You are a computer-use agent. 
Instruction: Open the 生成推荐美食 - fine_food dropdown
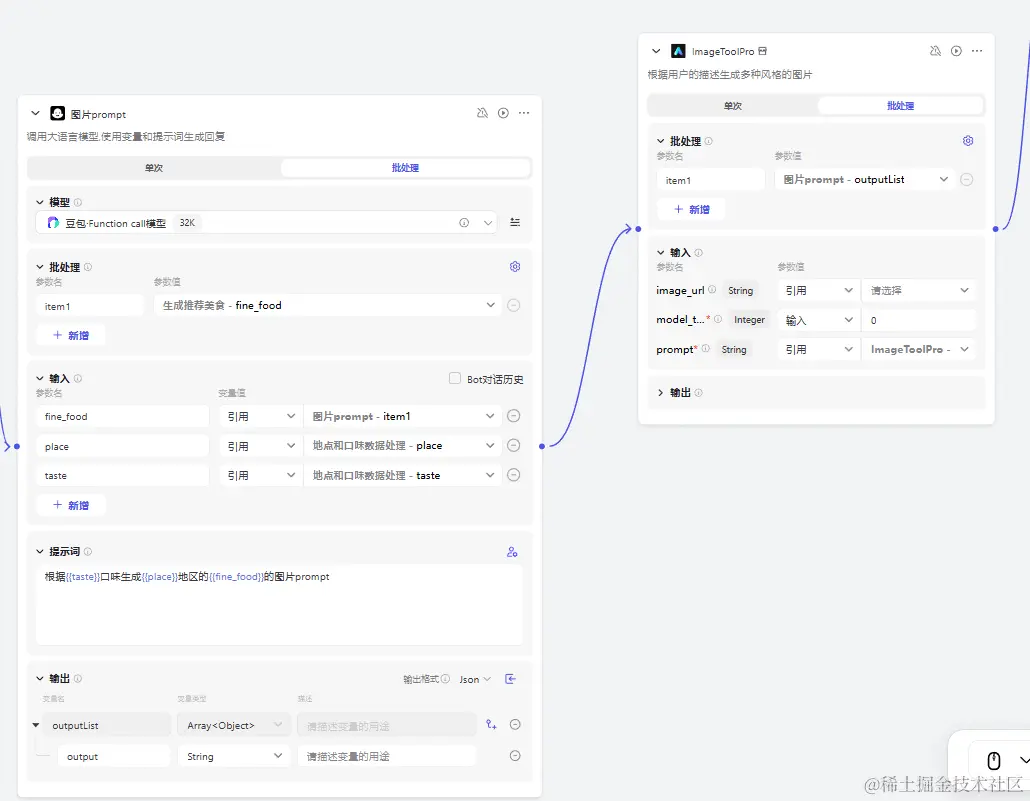pyautogui.click(x=327, y=305)
